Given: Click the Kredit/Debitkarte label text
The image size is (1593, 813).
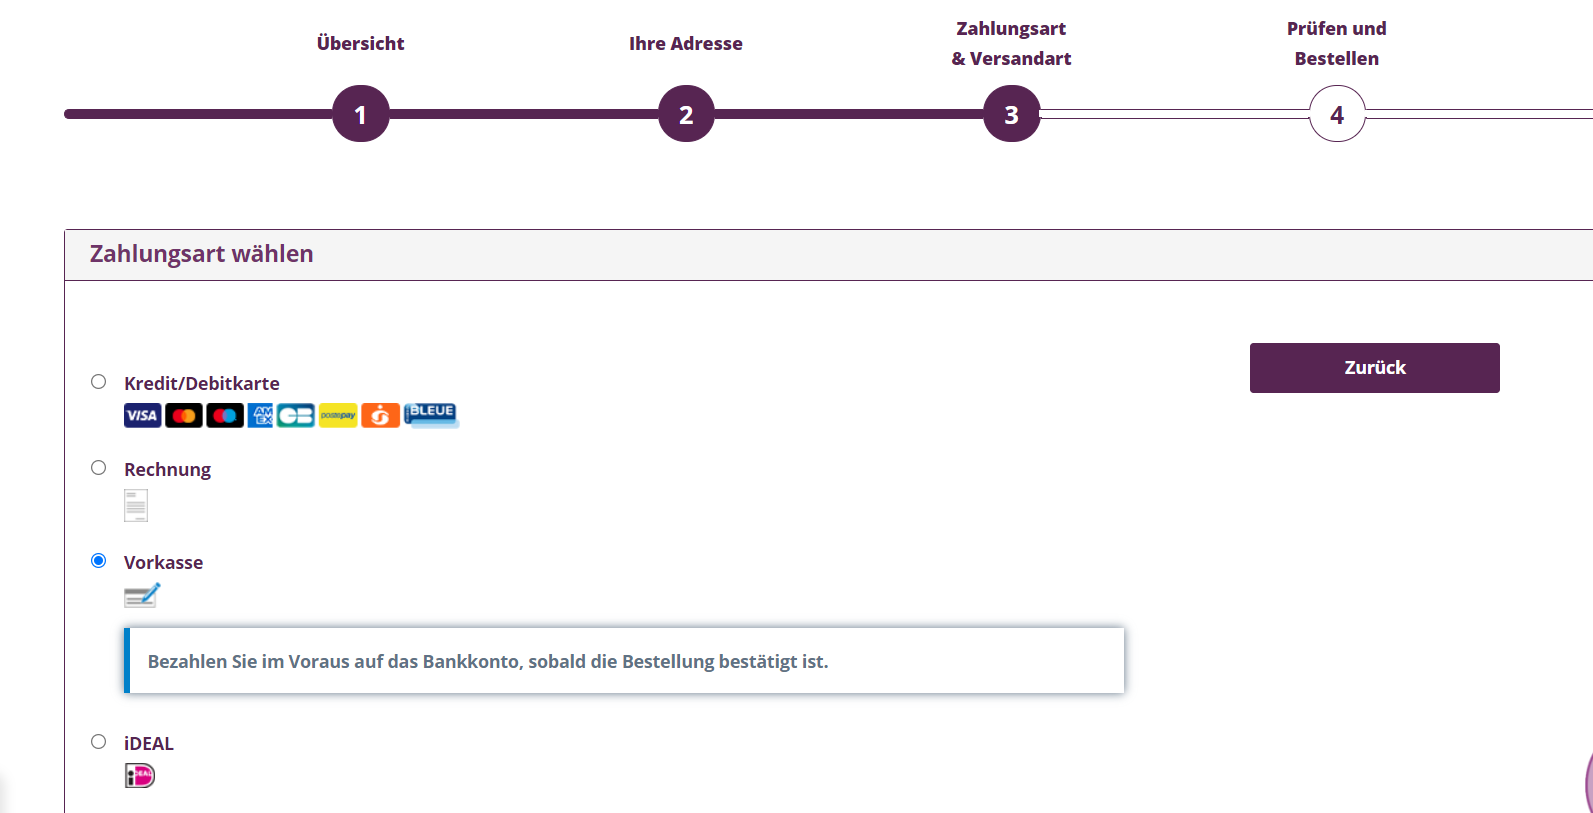Looking at the screenshot, I should point(202,384).
